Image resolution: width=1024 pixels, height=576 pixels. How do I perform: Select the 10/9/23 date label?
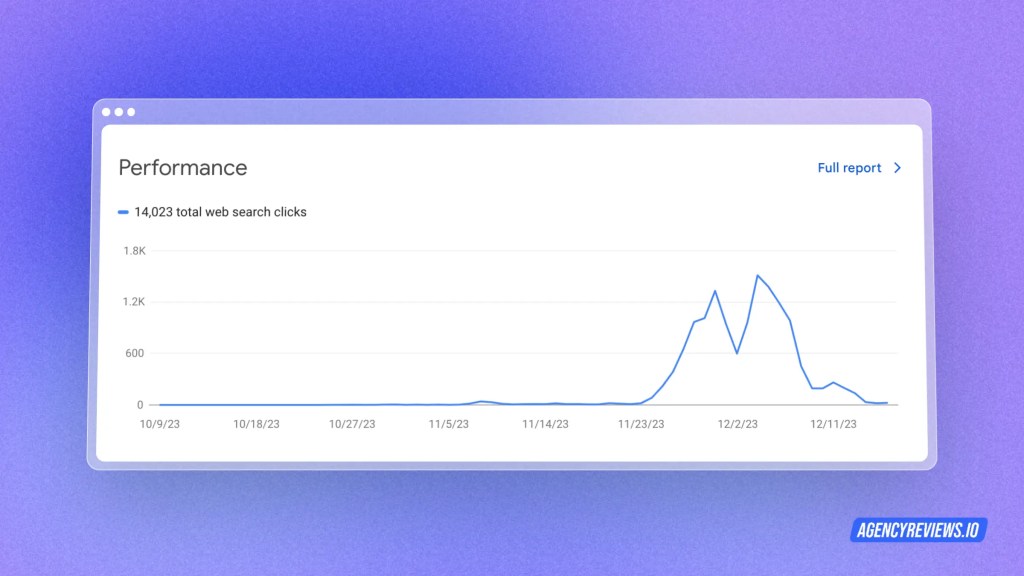(x=161, y=424)
